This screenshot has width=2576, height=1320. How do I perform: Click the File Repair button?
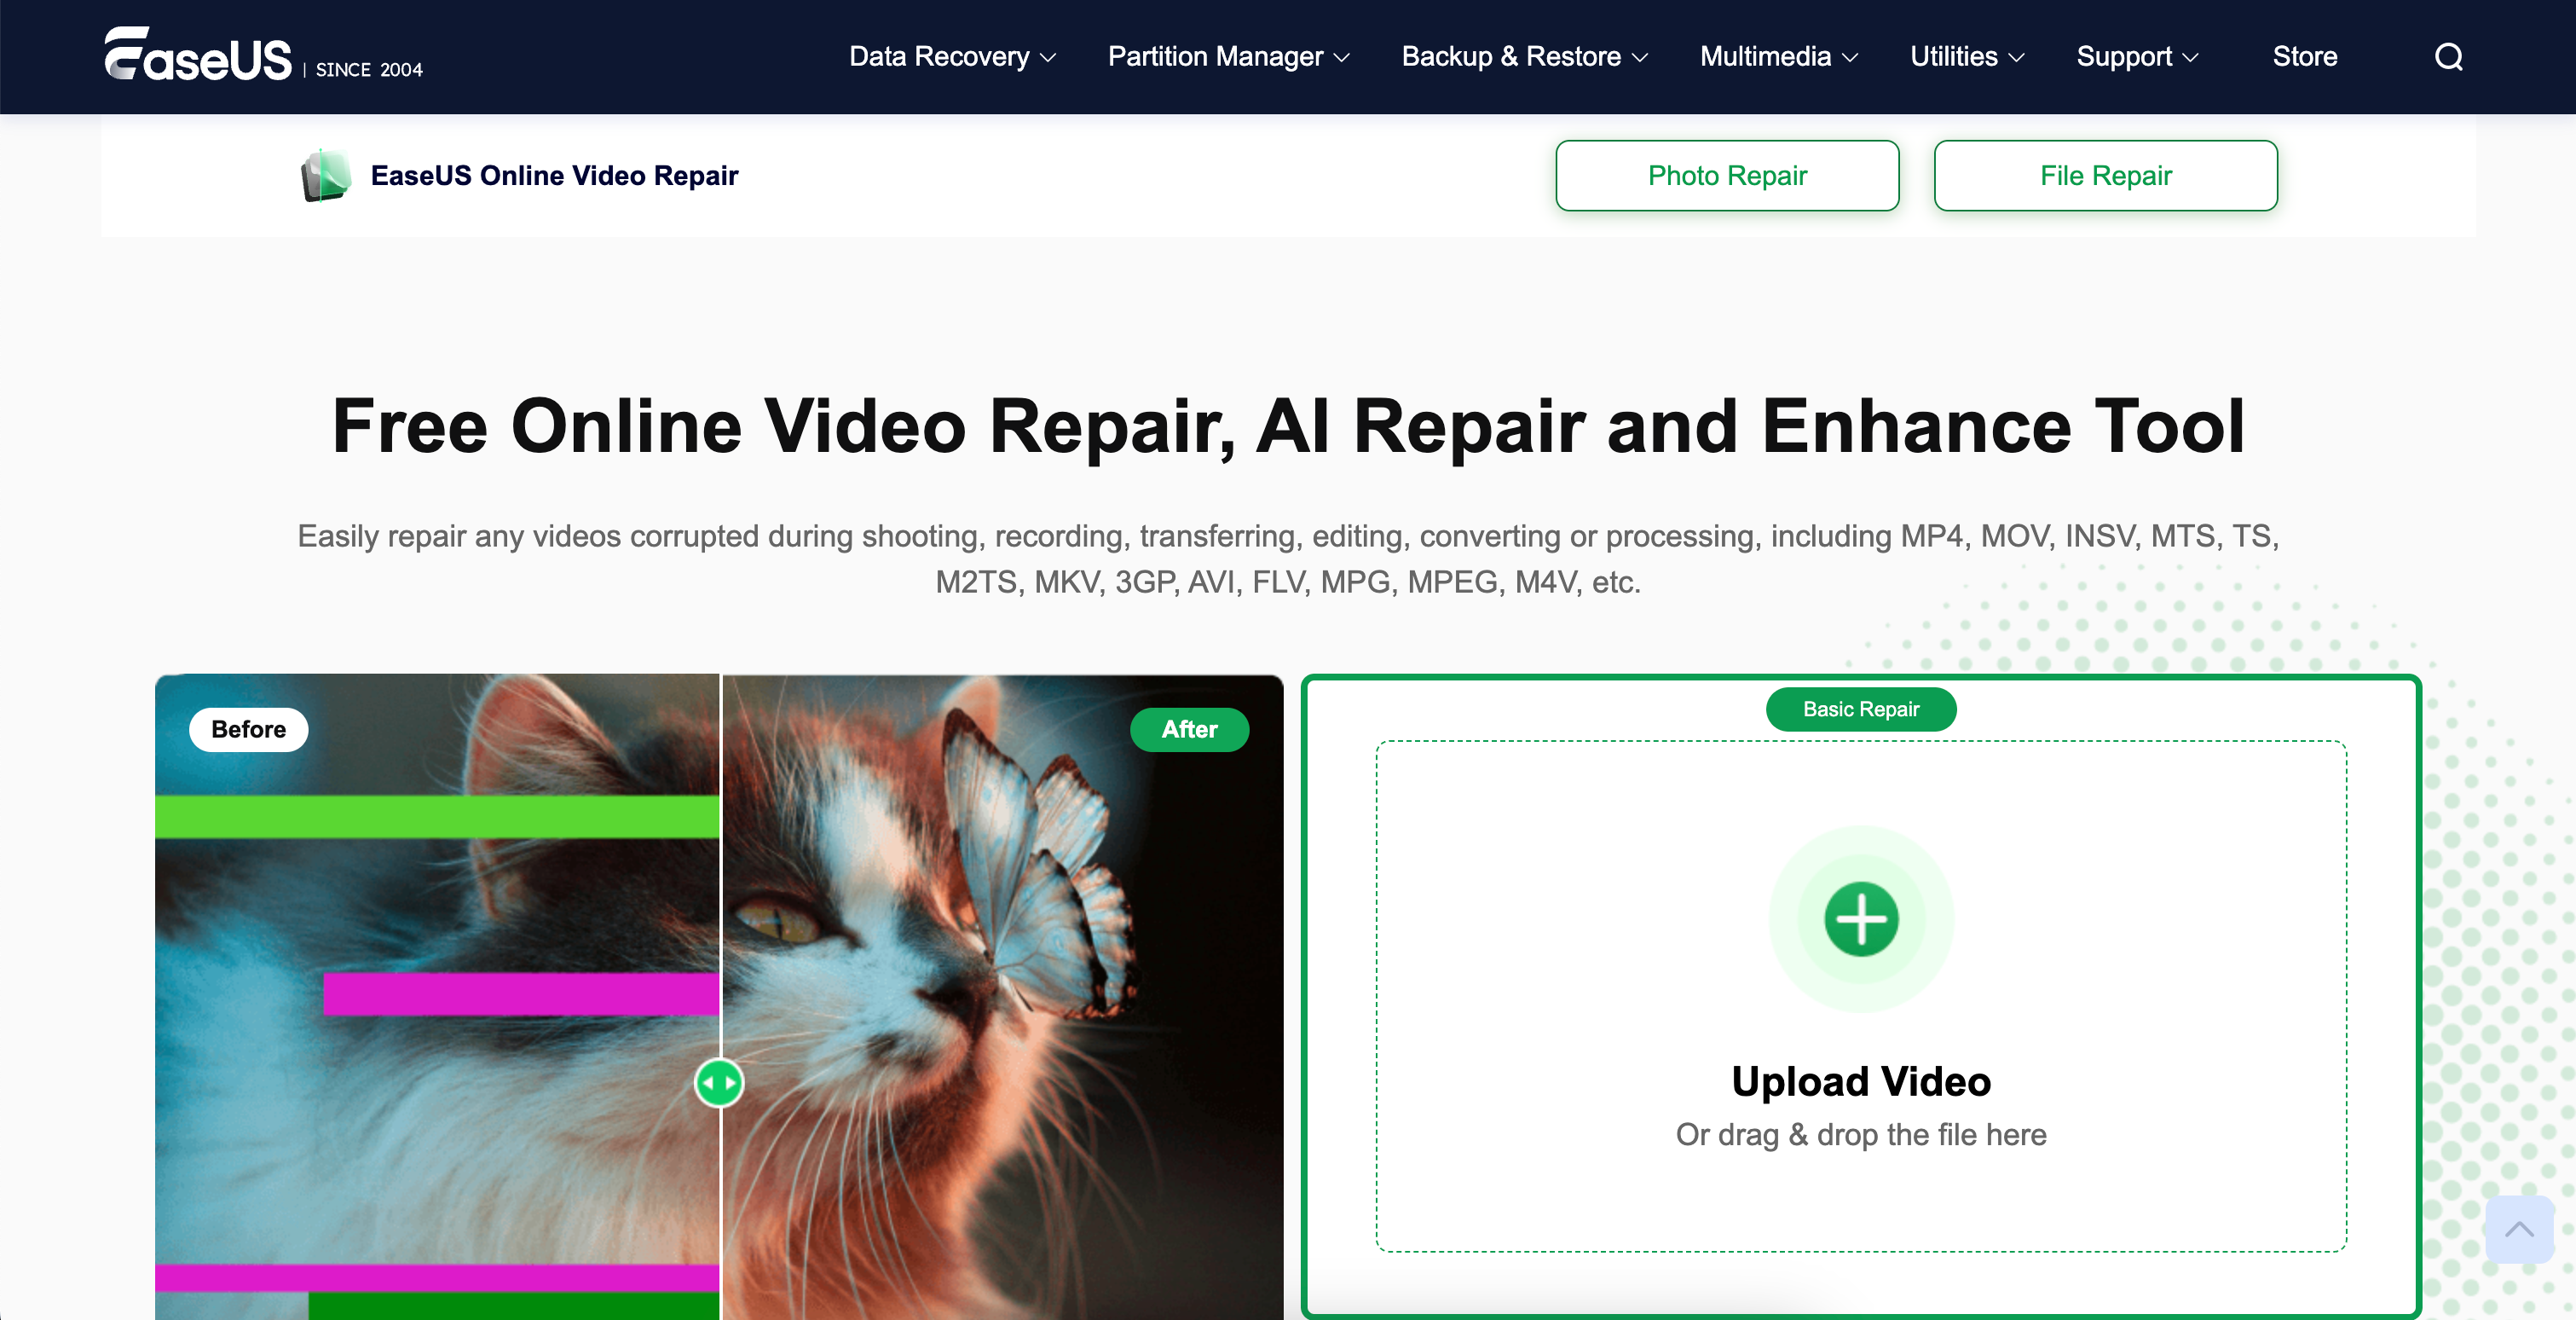point(2105,176)
